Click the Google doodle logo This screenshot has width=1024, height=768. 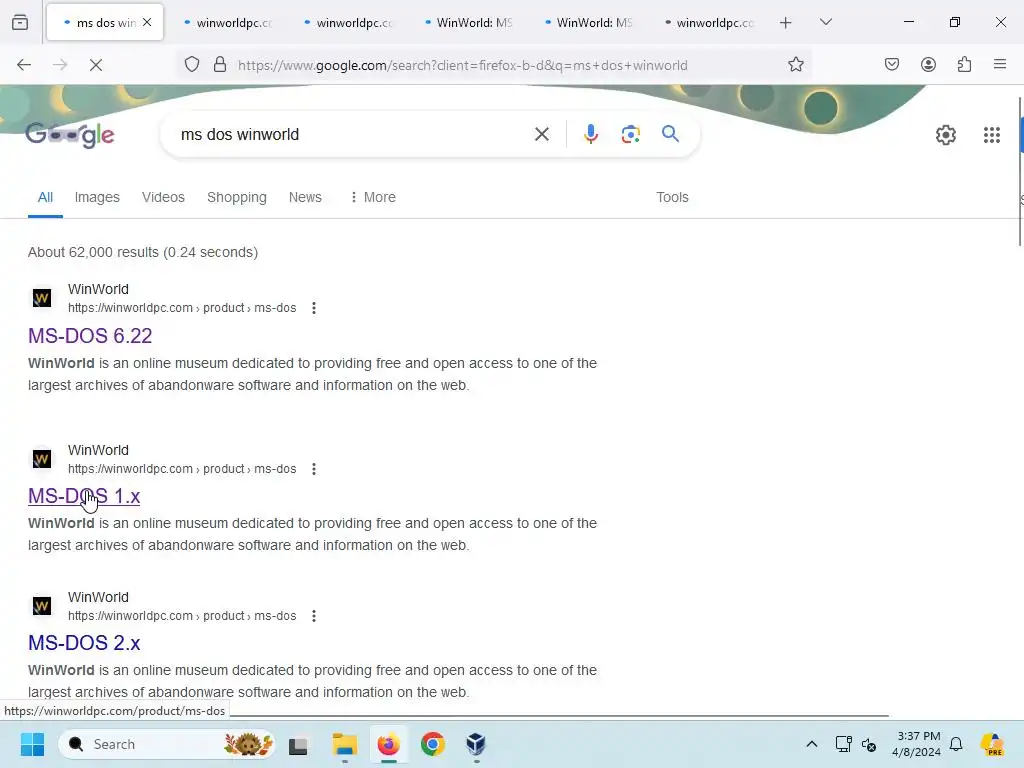(x=70, y=135)
